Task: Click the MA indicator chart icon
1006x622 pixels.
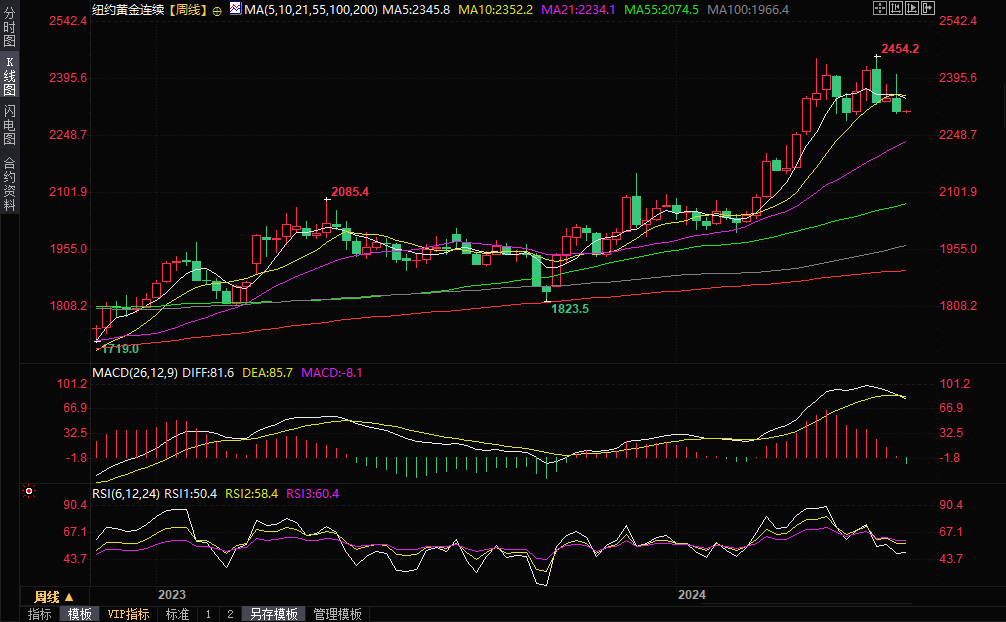Action: [x=234, y=9]
